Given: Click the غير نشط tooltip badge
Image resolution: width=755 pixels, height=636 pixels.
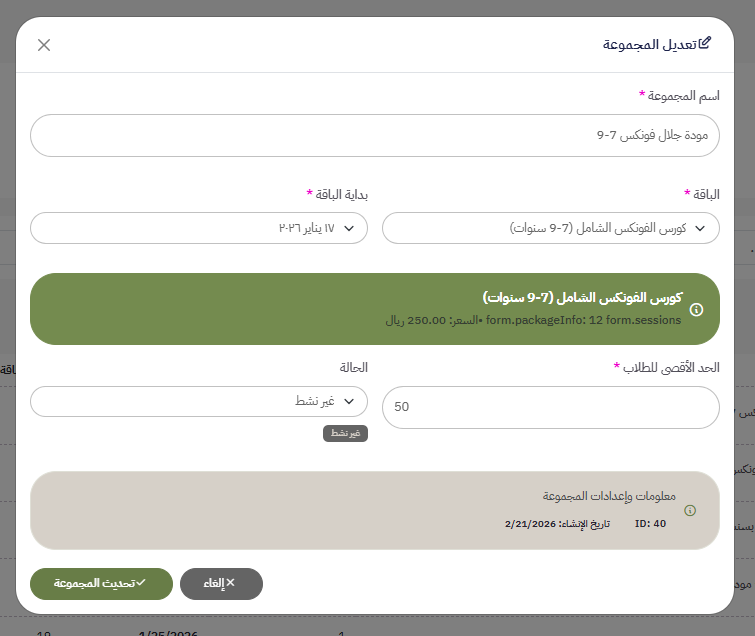Looking at the screenshot, I should pyautogui.click(x=345, y=433).
